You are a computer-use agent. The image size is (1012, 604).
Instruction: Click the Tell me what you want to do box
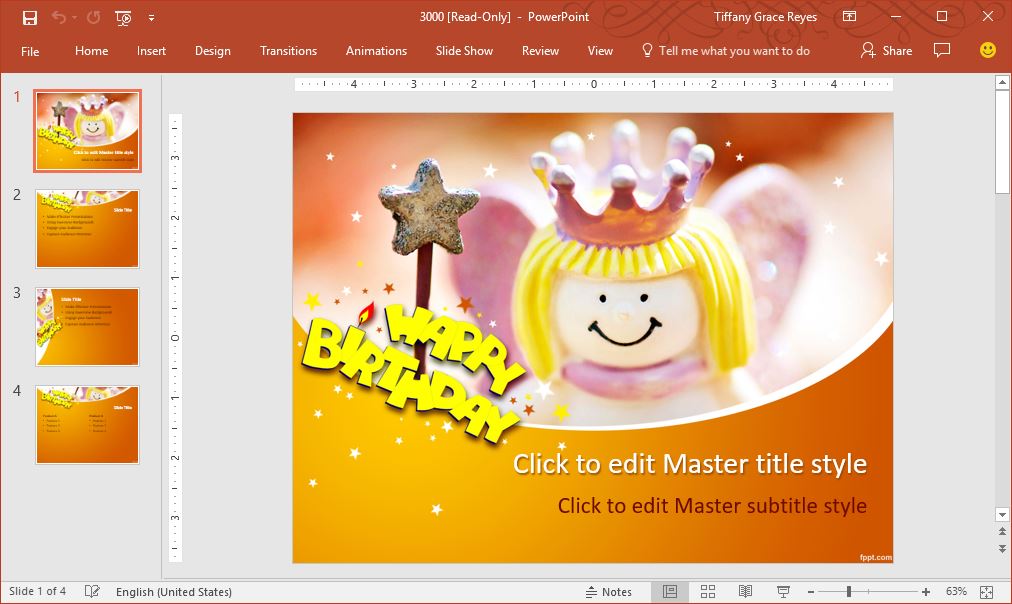coord(725,51)
